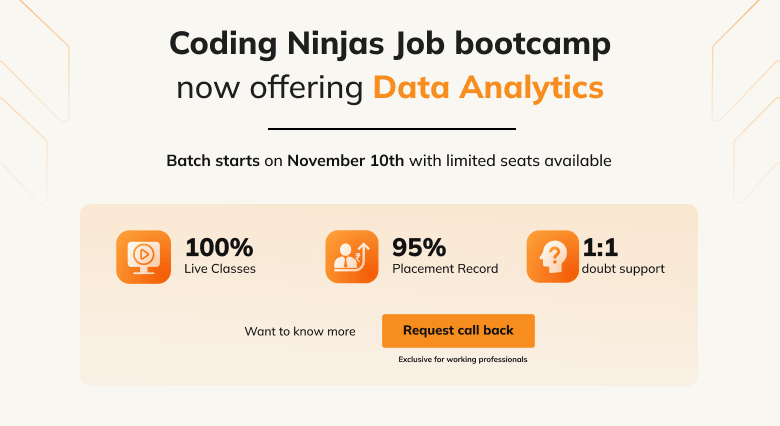
Task: Click the doubt support label
Action: point(623,269)
